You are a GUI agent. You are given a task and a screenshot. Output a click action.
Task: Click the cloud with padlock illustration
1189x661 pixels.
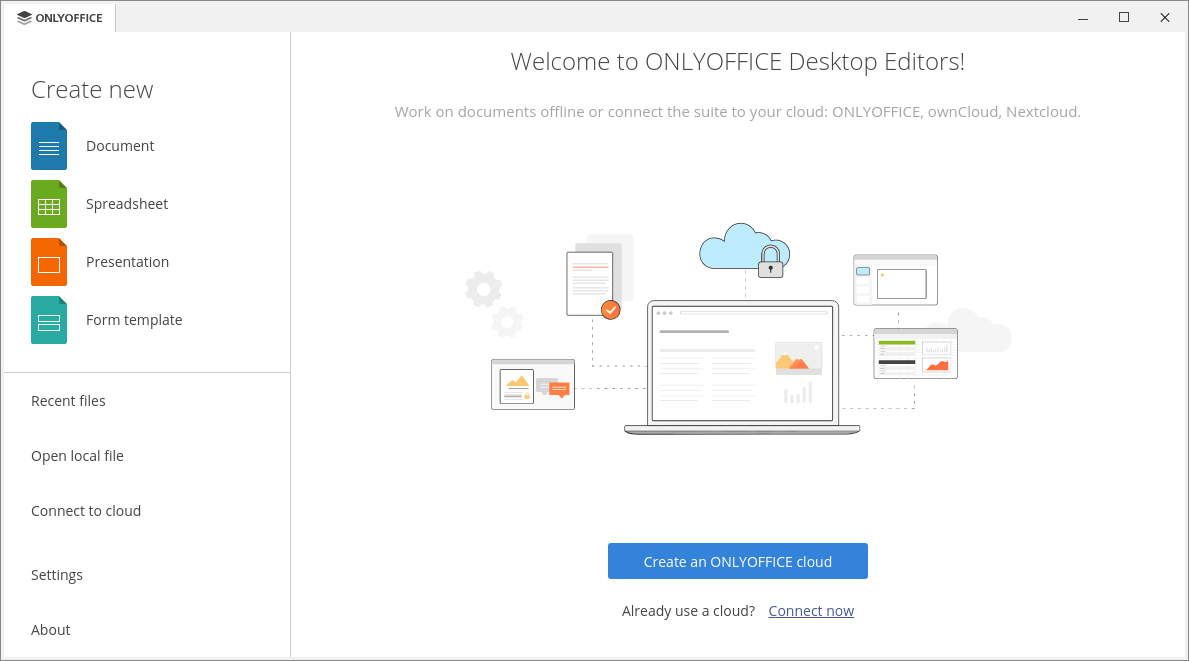(743, 252)
